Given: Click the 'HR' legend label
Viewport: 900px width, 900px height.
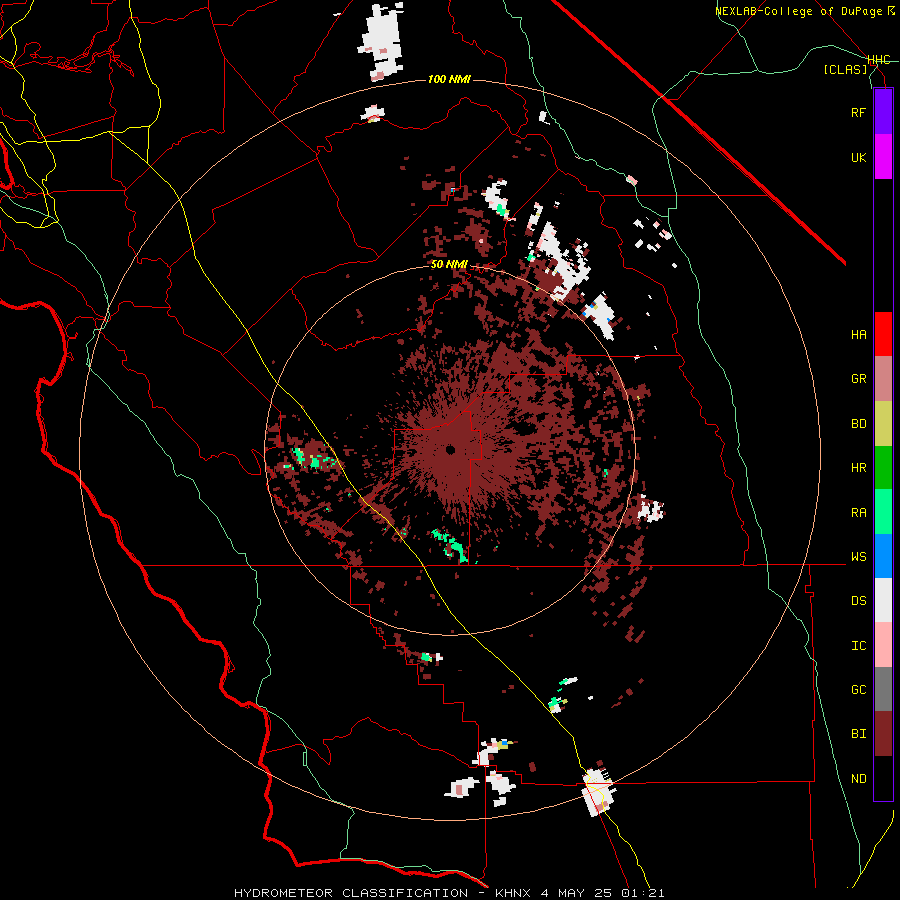Looking at the screenshot, I should point(858,468).
